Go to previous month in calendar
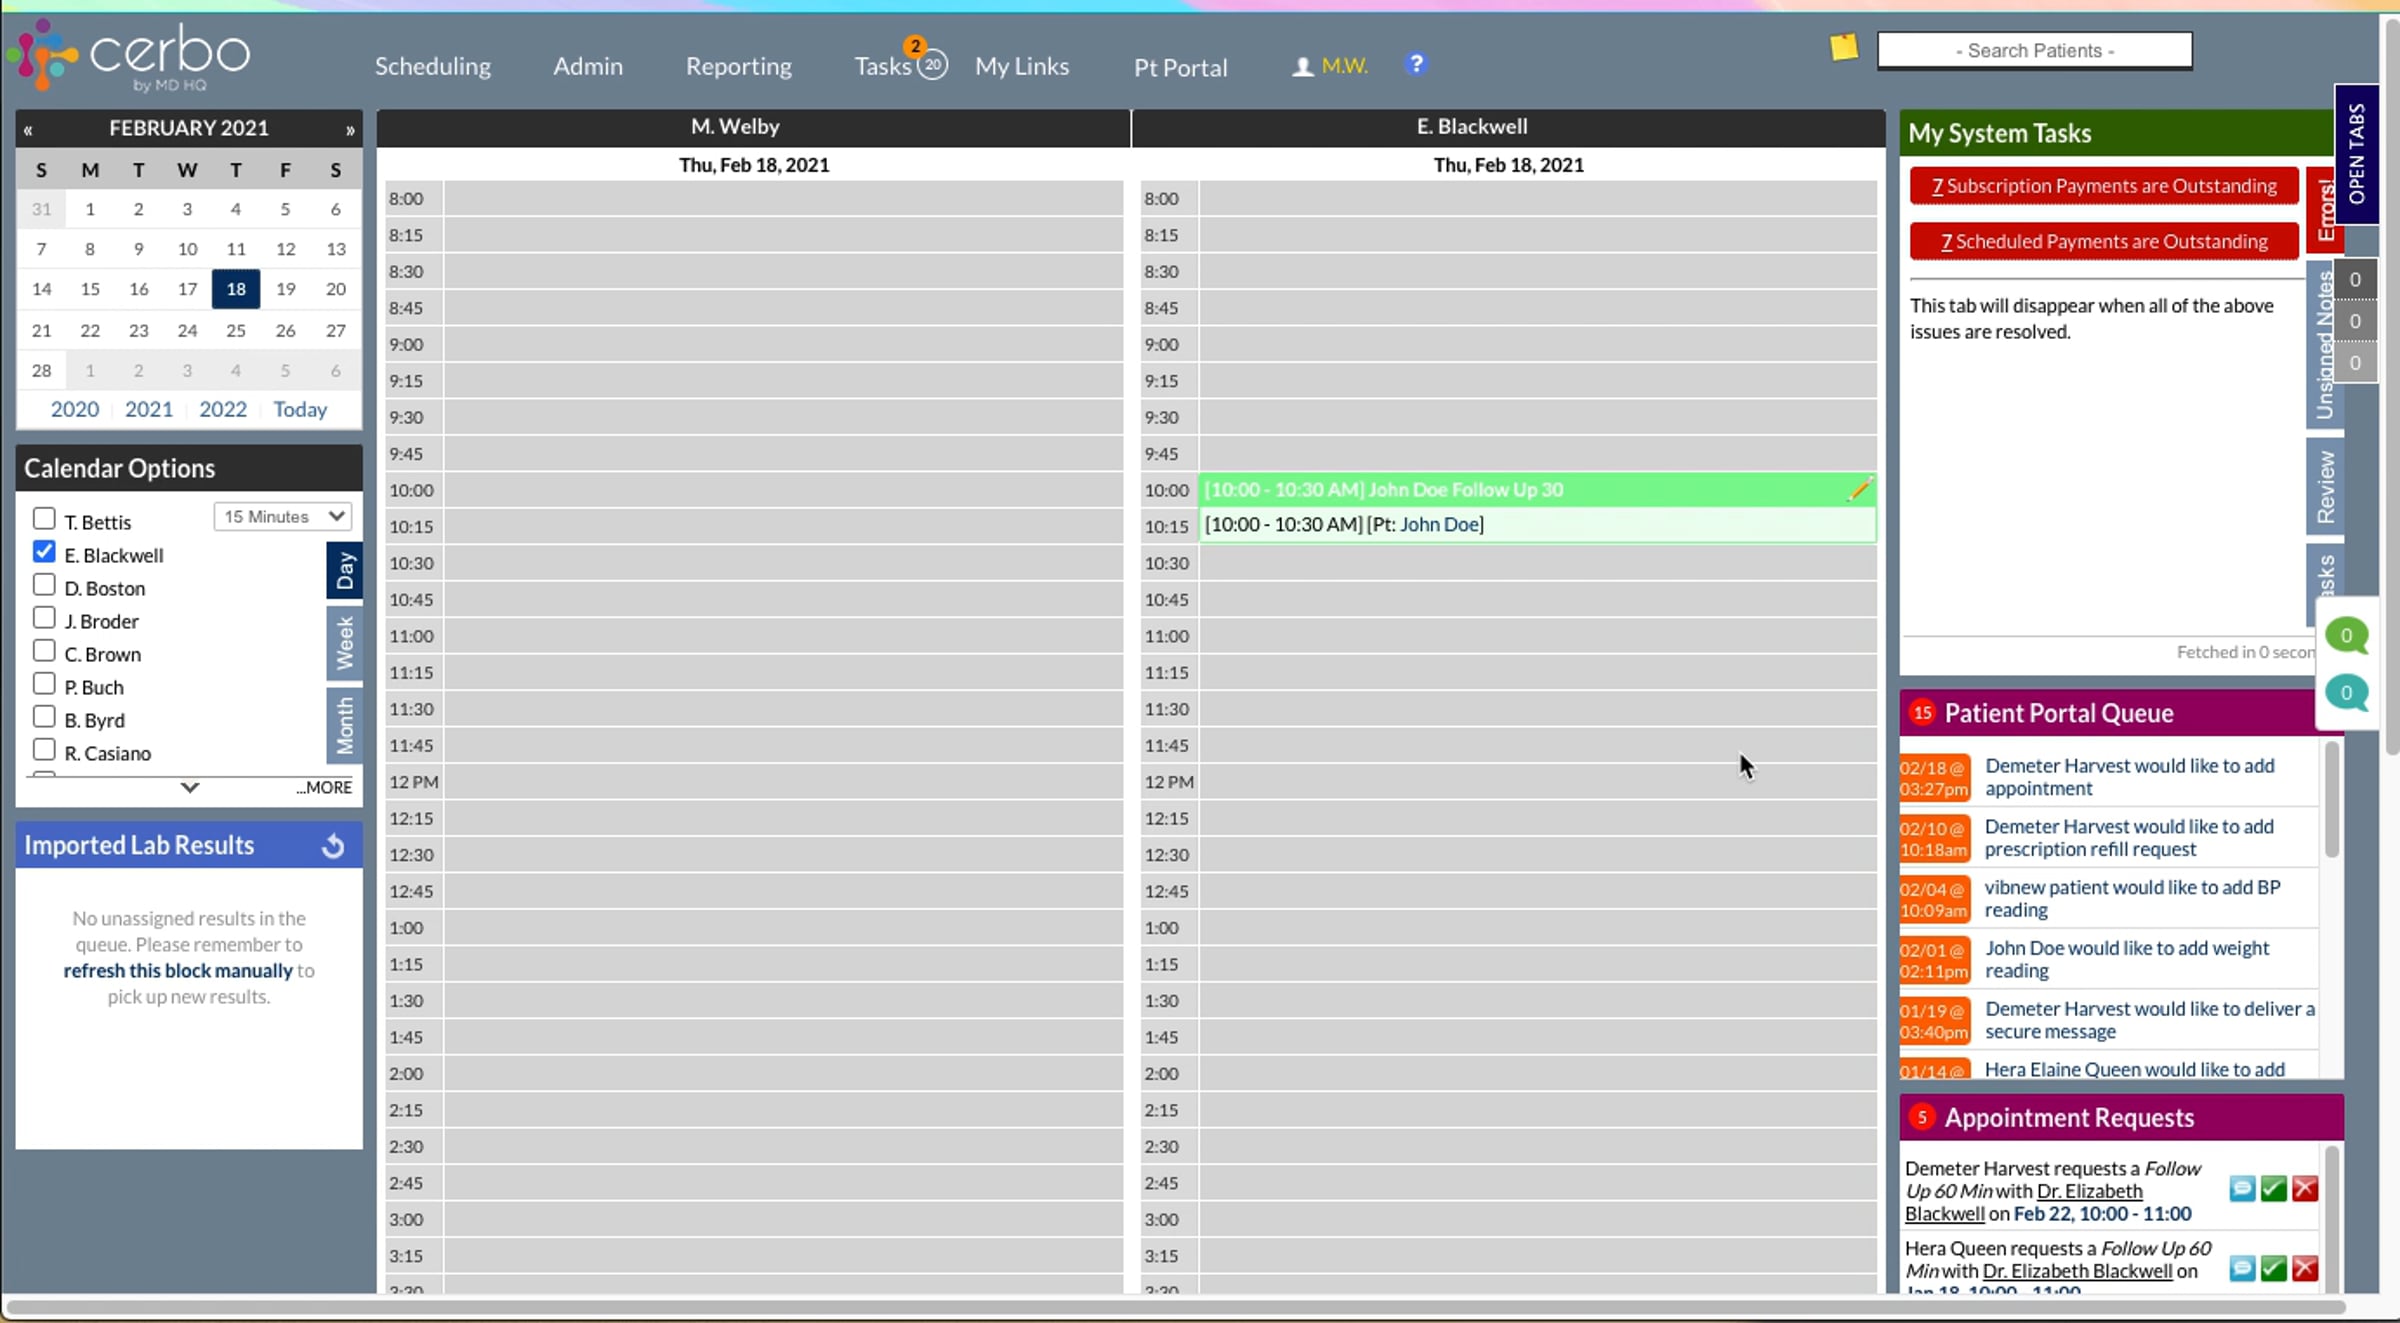The width and height of the screenshot is (2400, 1323). click(x=28, y=129)
